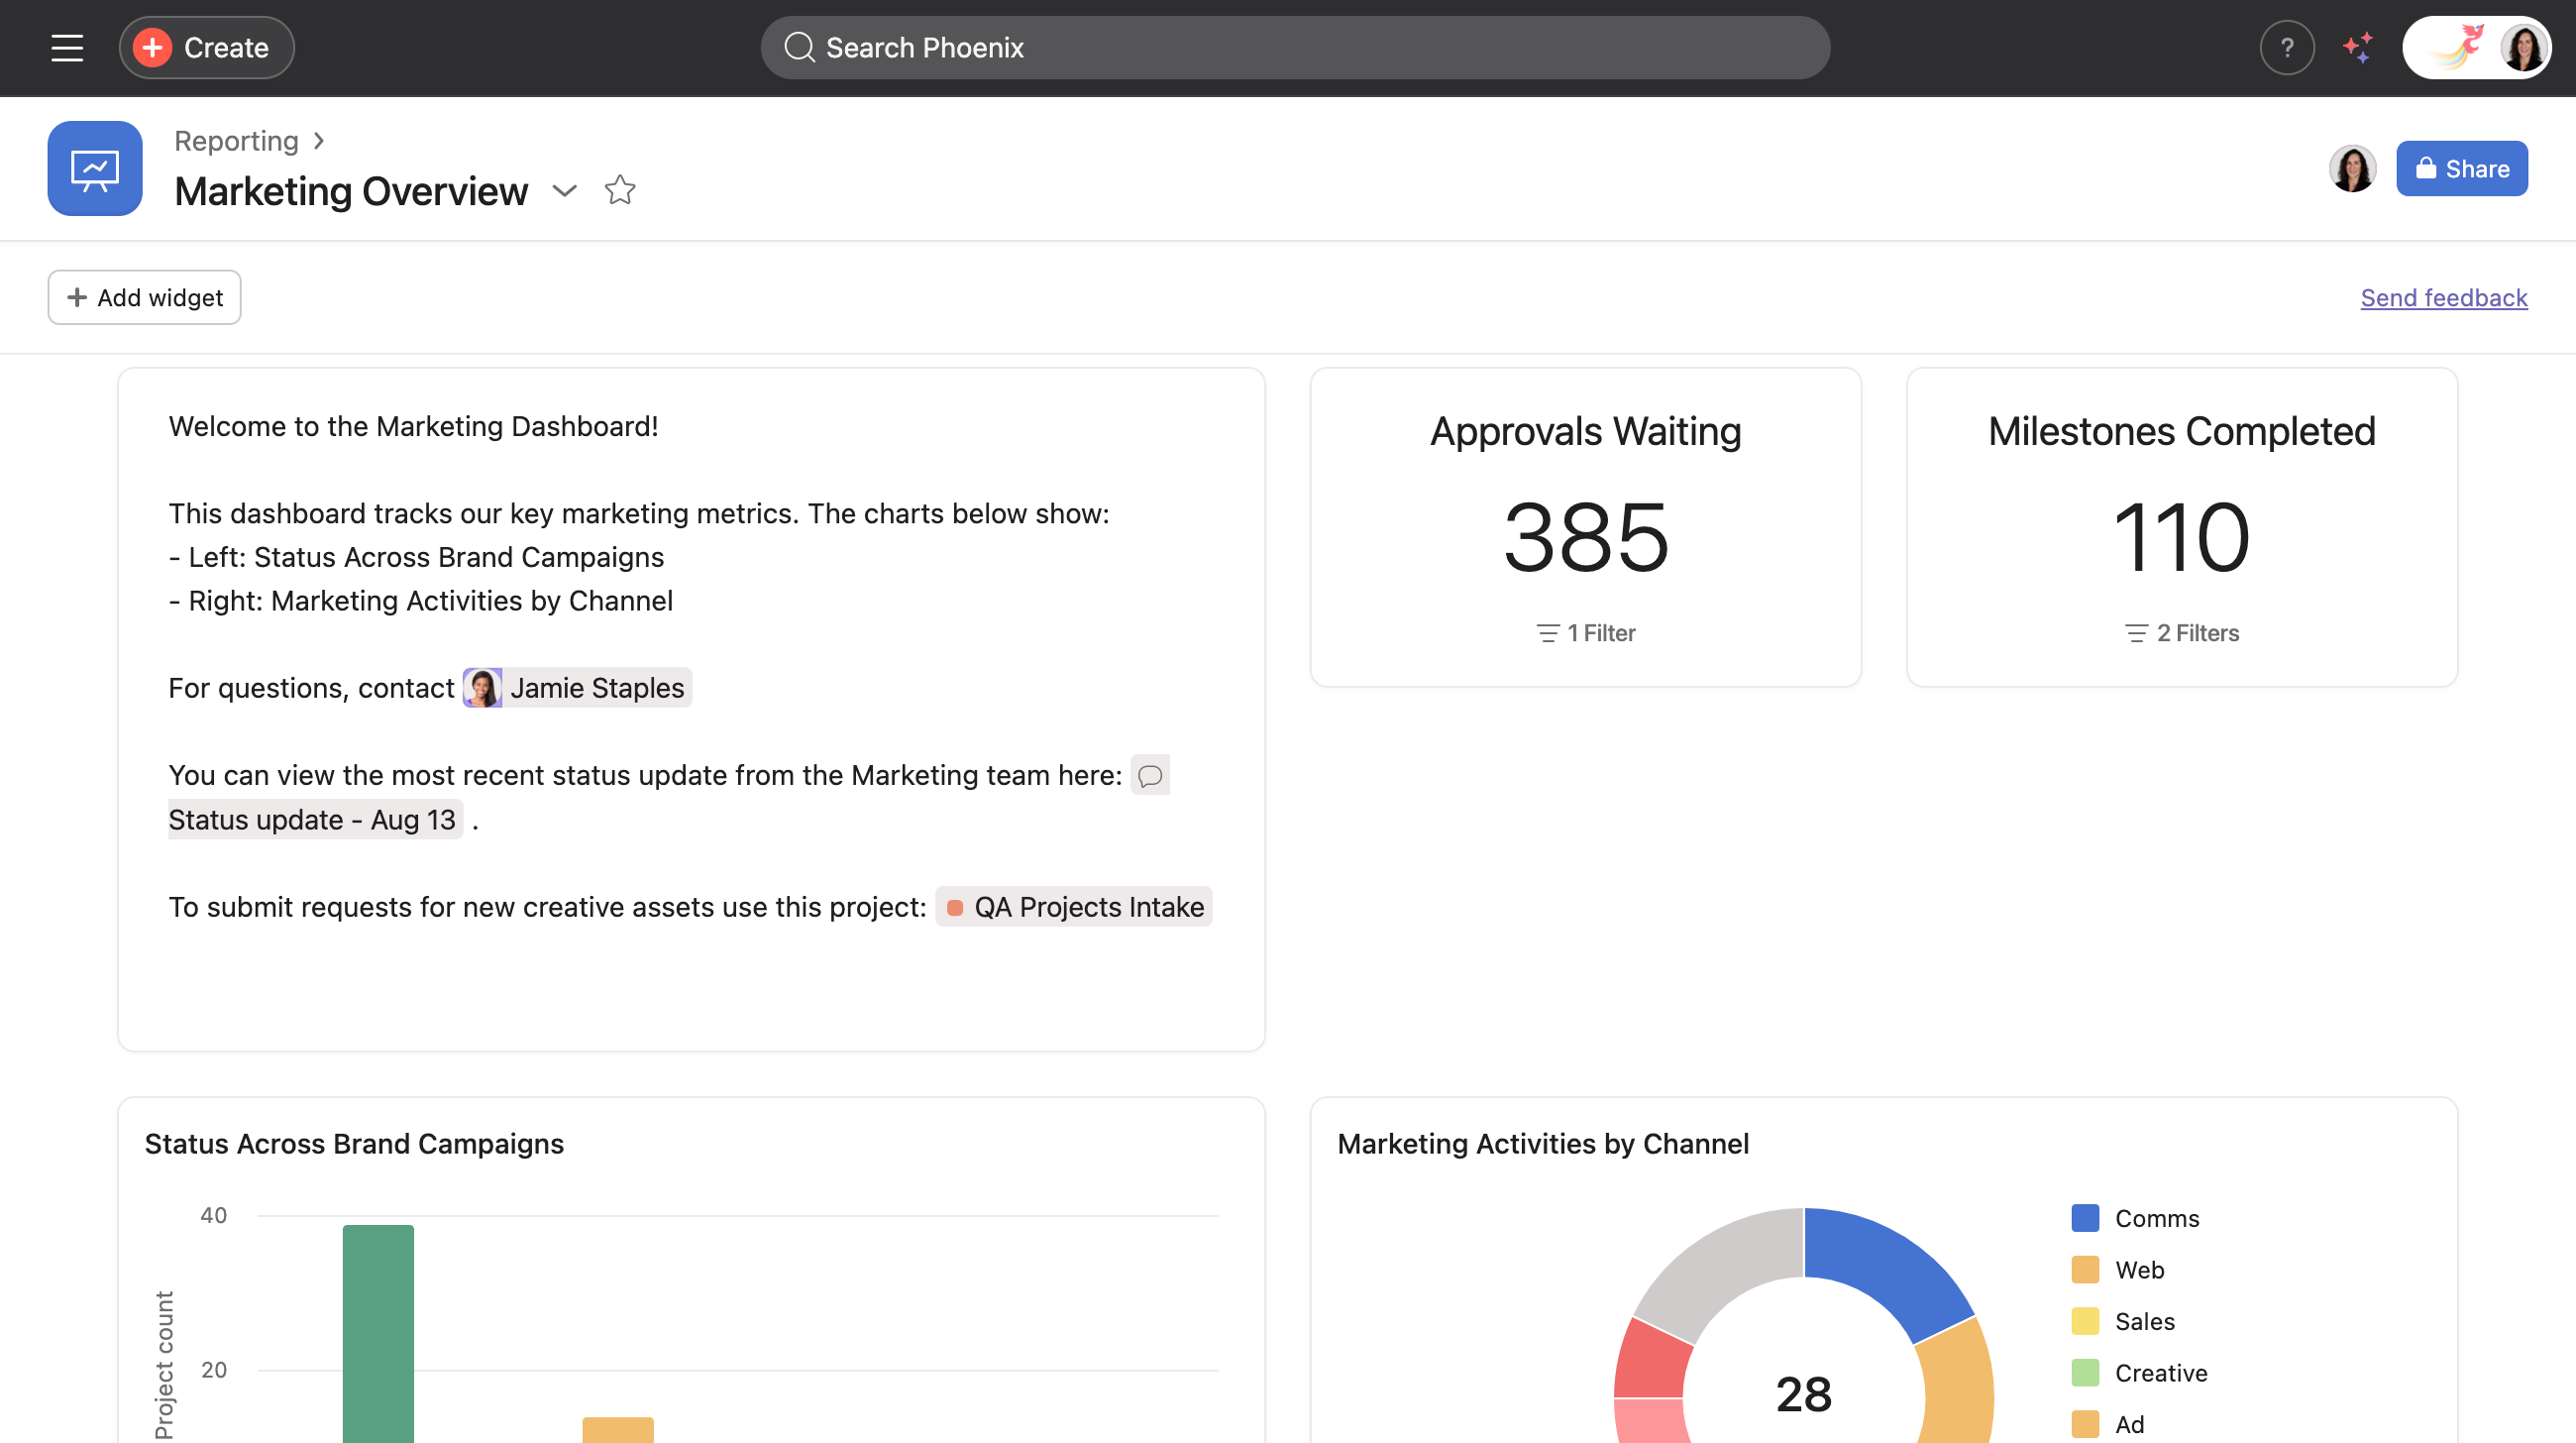Screen dimensions: 2576x1443
Task: Expand the Marketing Overview title dropdown
Action: pos(565,191)
